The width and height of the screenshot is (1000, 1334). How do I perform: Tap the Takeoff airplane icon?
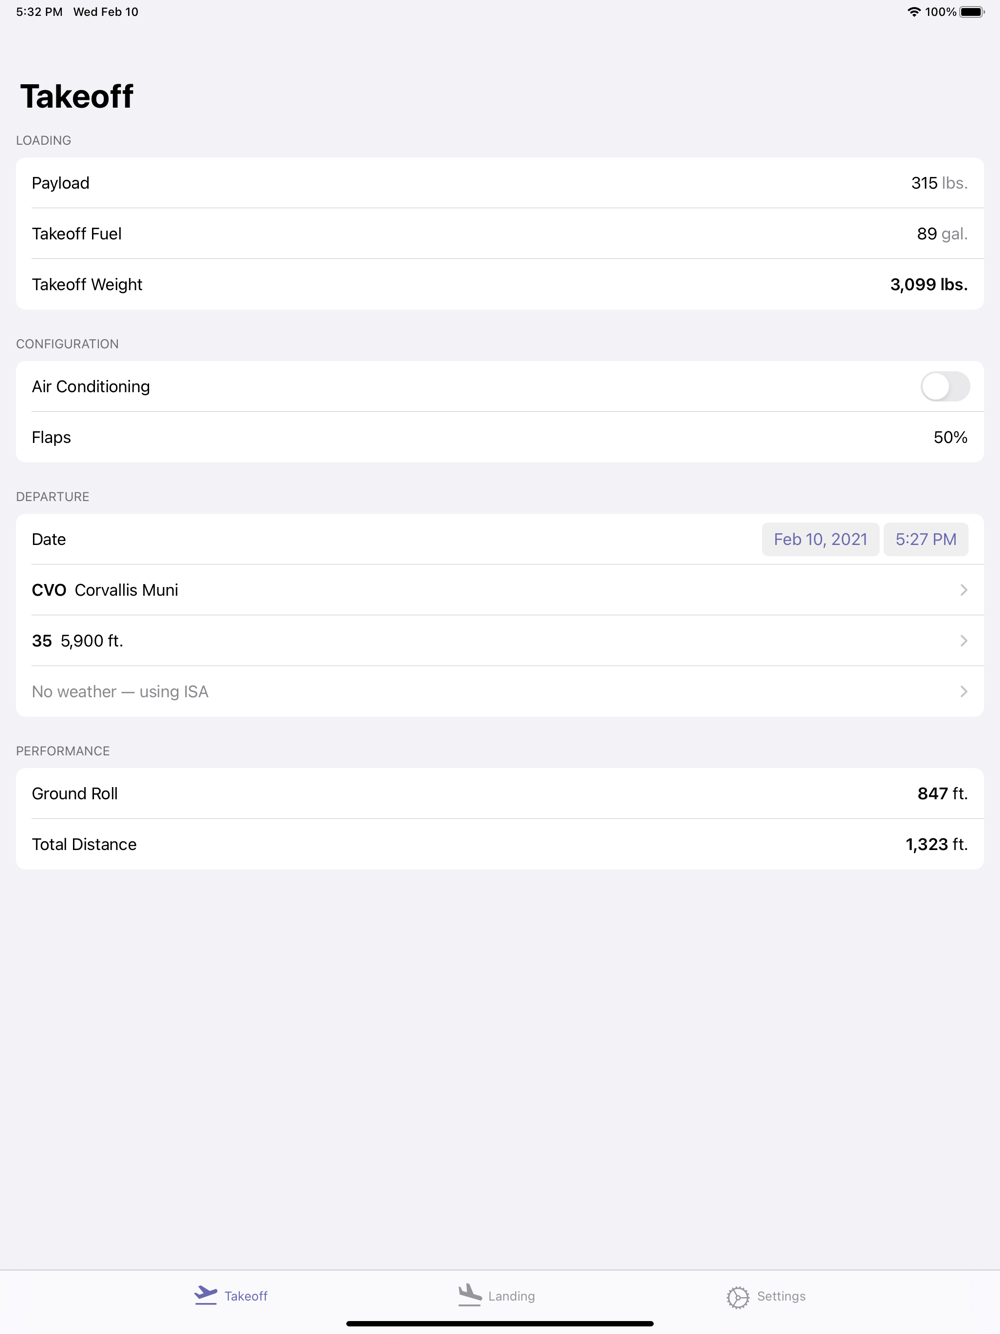coord(206,1295)
